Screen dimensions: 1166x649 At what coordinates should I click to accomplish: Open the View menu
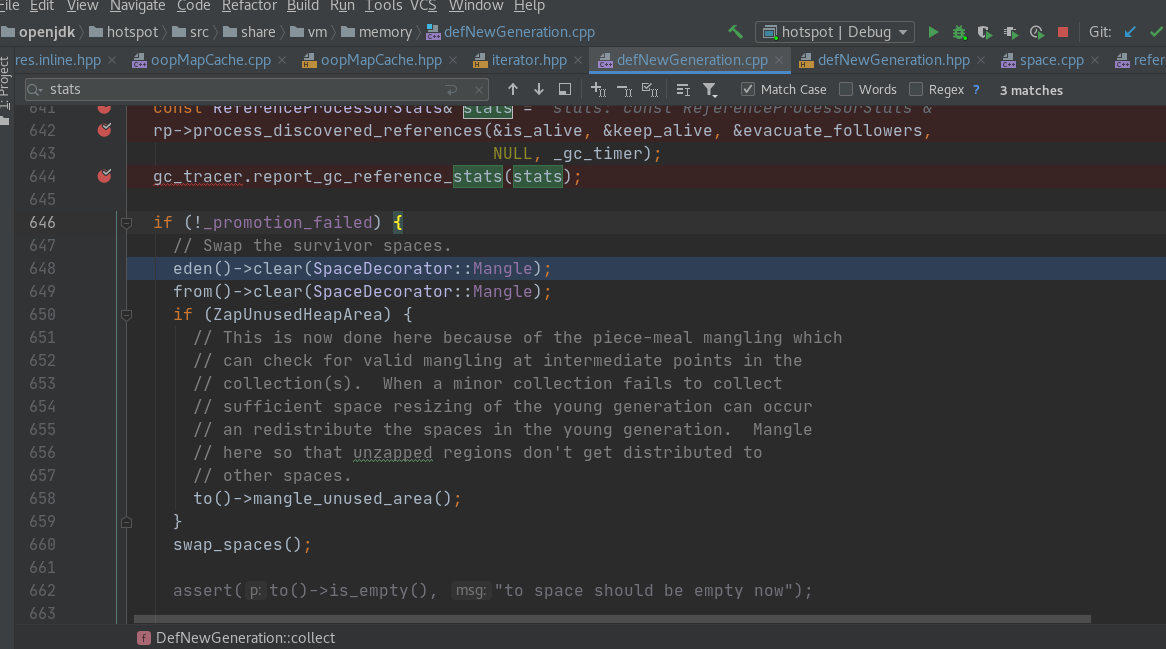pyautogui.click(x=82, y=6)
